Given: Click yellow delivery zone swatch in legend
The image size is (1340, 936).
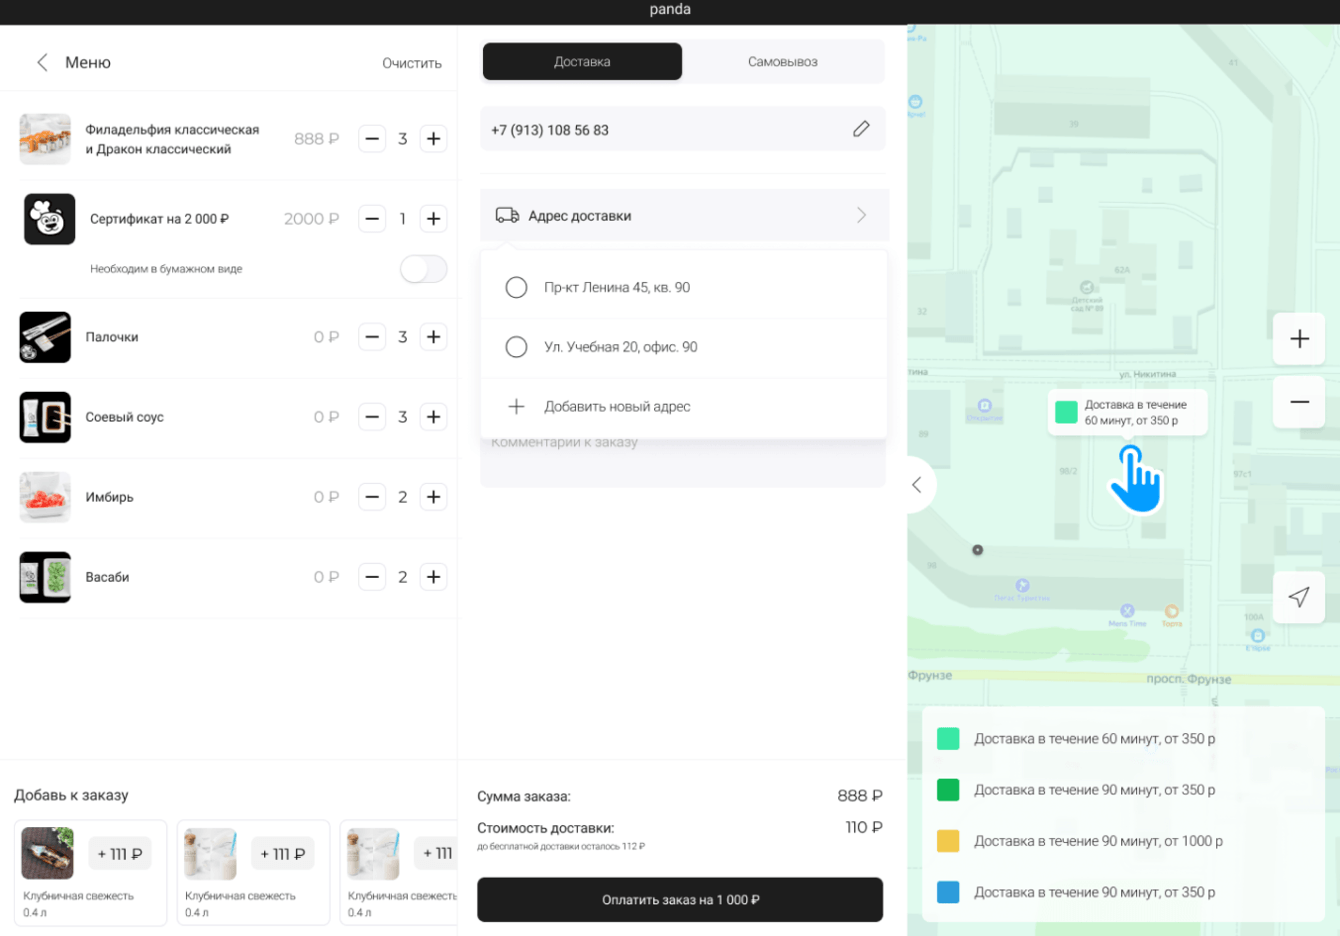Looking at the screenshot, I should coord(948,841).
